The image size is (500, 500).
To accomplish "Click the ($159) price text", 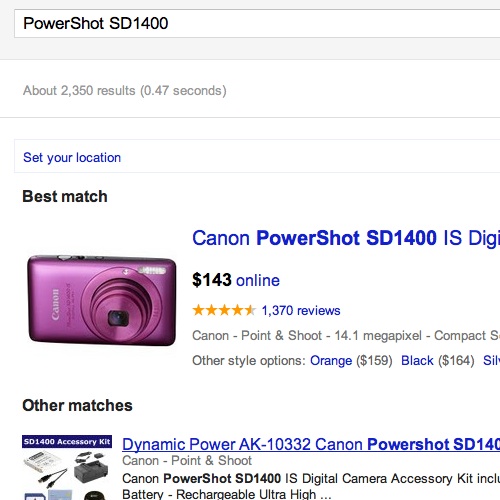I will tap(374, 361).
